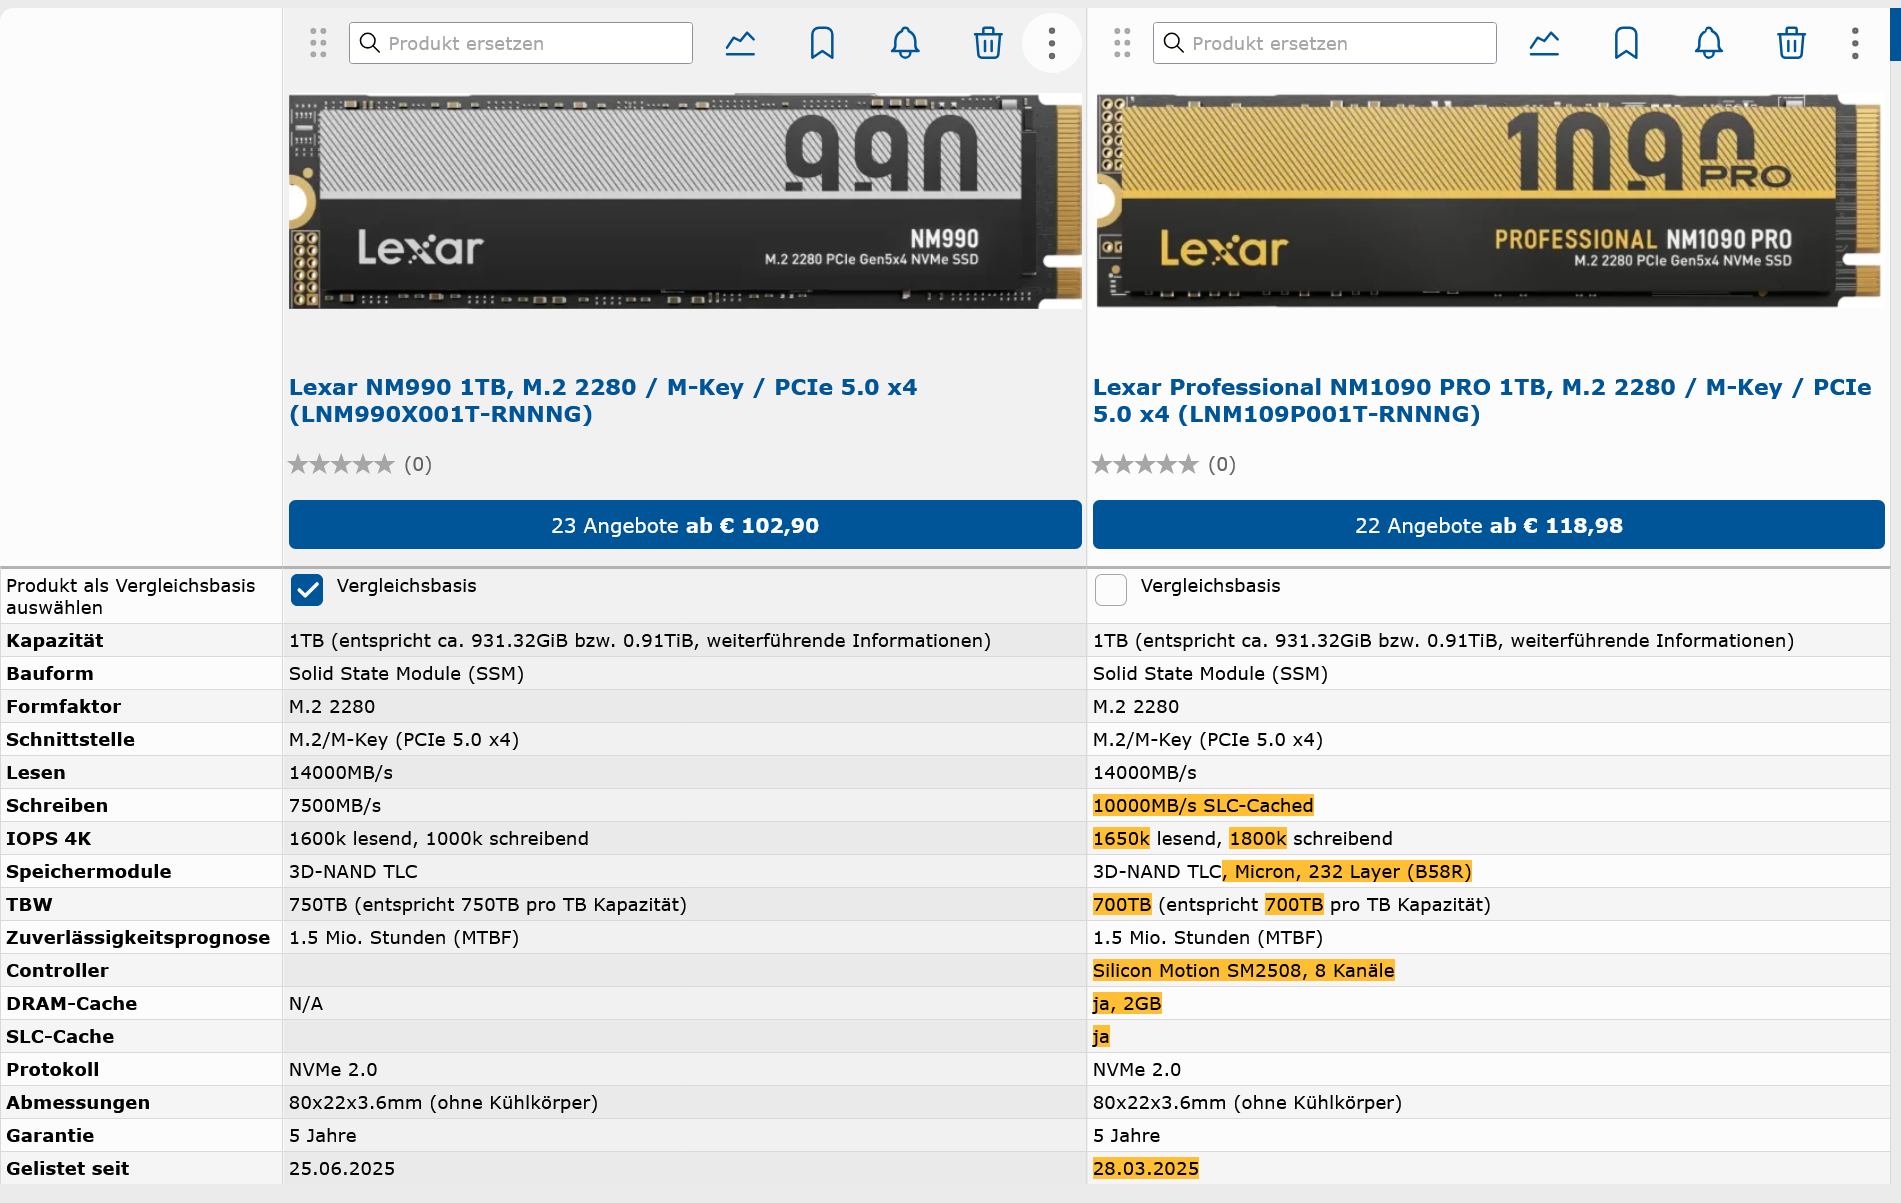Bookmark the Lexar NM990 product

[x=822, y=43]
